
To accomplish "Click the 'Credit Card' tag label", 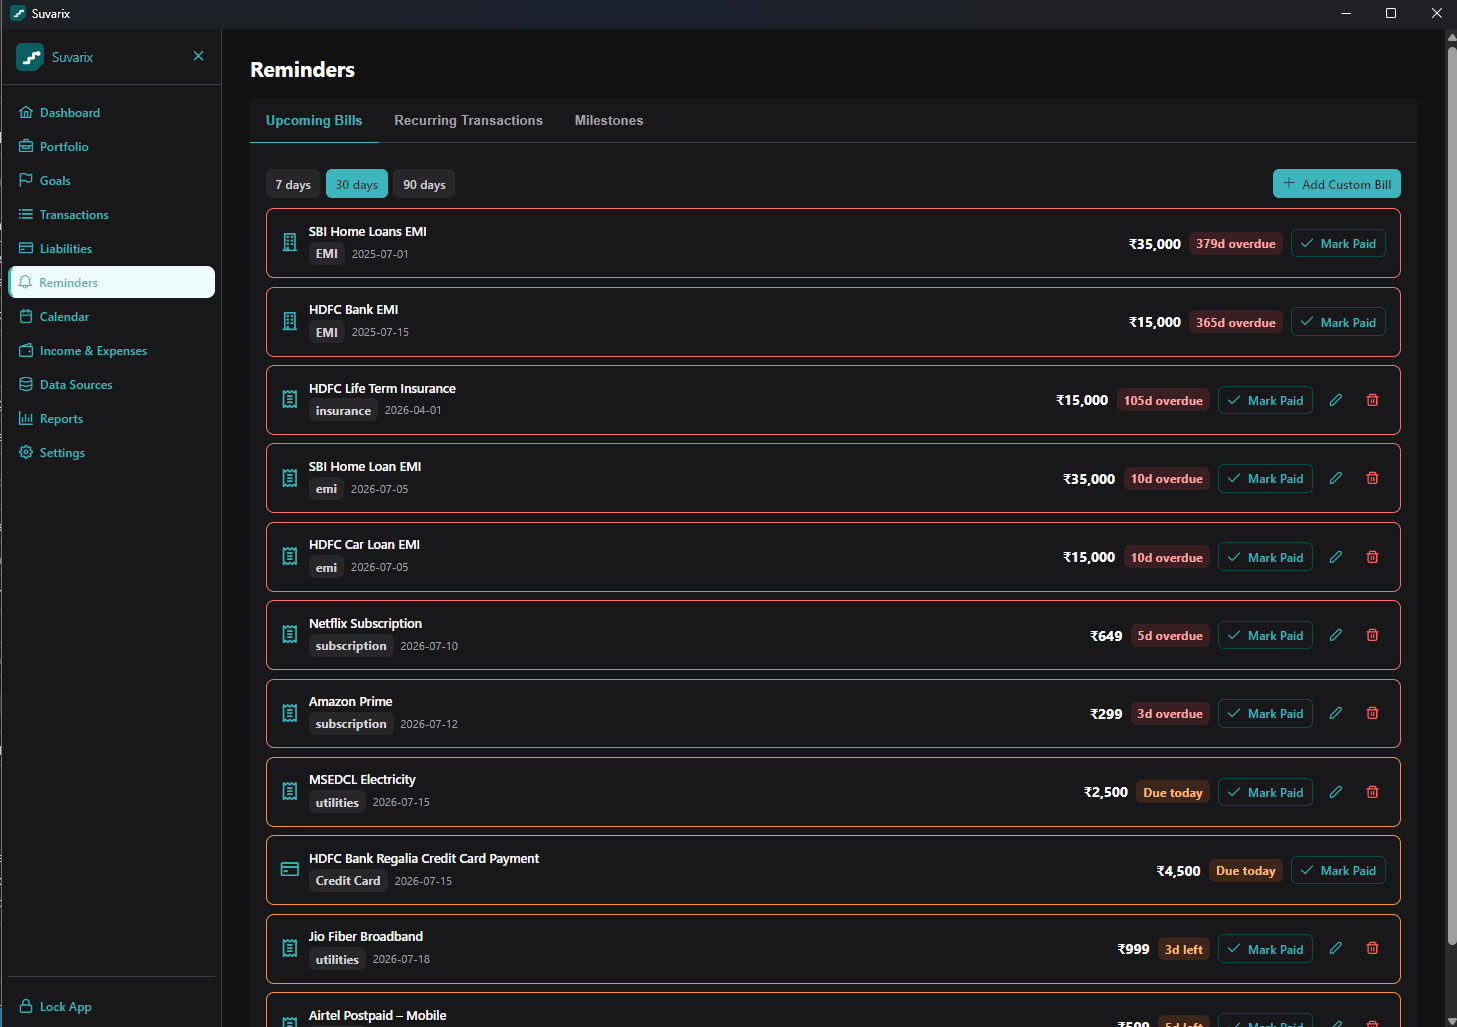I will [348, 881].
